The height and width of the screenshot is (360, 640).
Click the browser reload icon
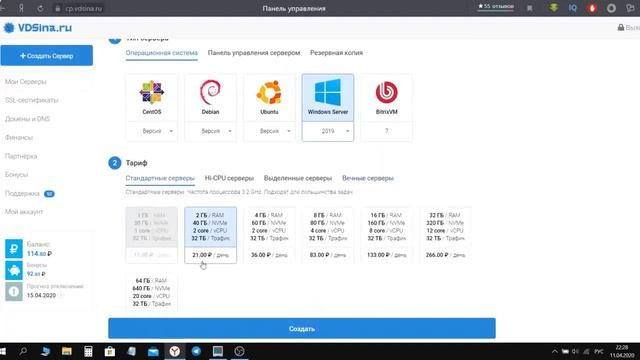(x=40, y=8)
